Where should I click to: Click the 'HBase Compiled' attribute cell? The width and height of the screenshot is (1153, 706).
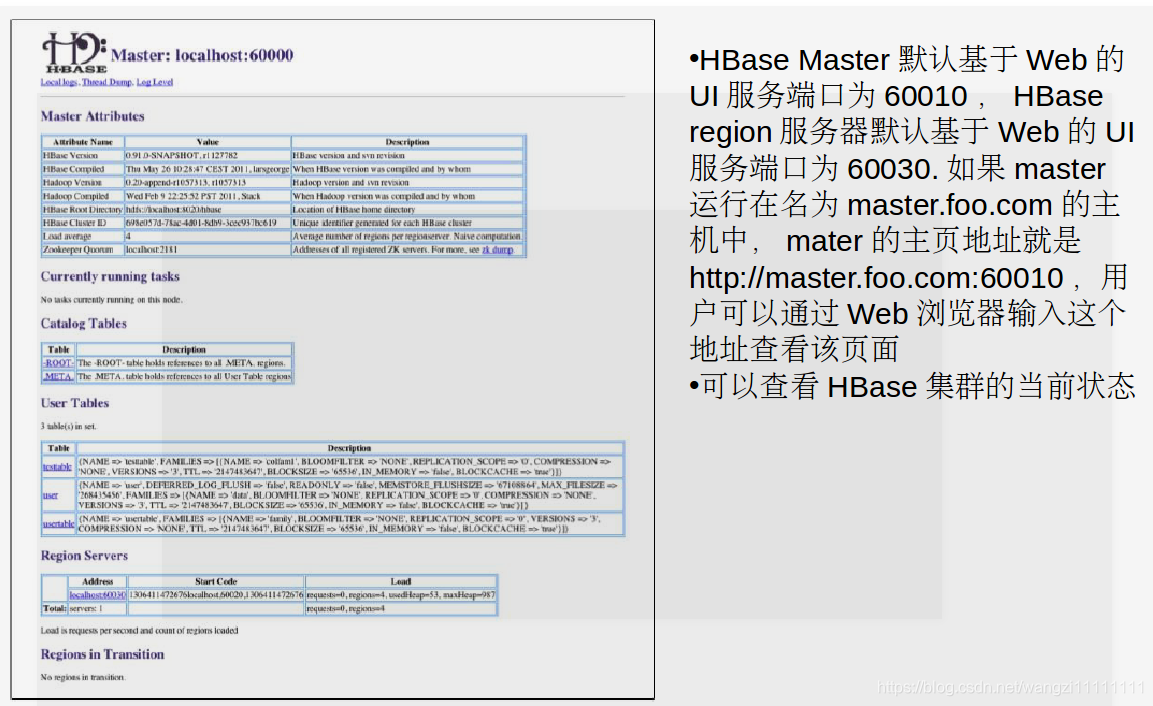[83, 169]
